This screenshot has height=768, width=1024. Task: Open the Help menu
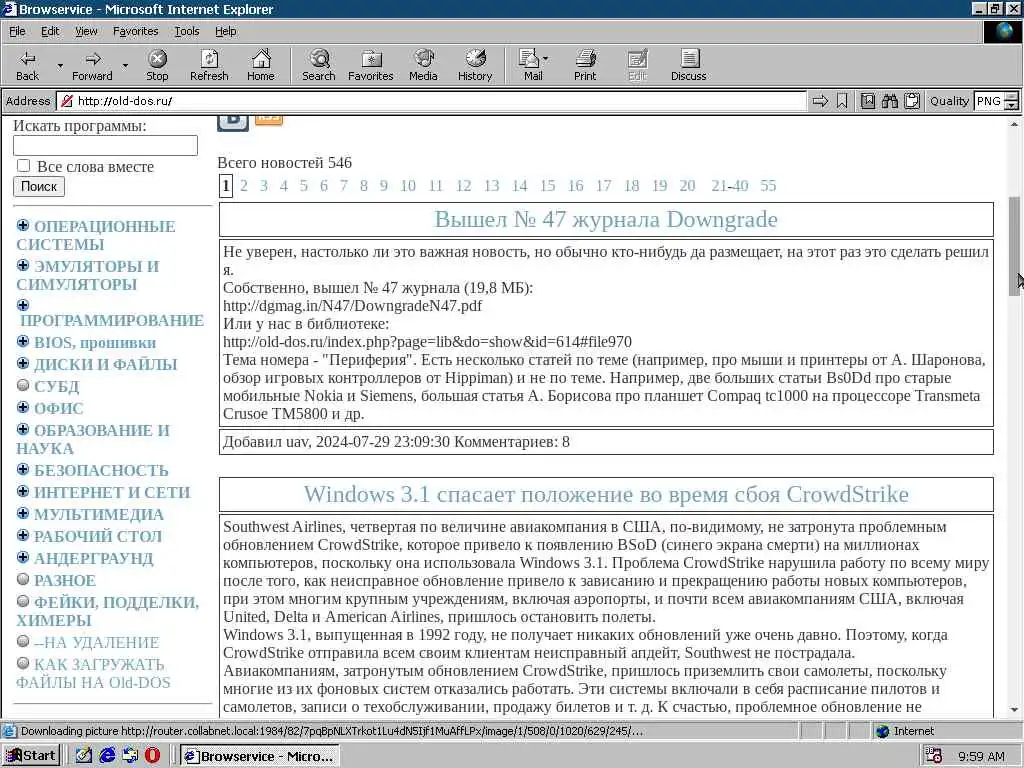pyautogui.click(x=225, y=31)
